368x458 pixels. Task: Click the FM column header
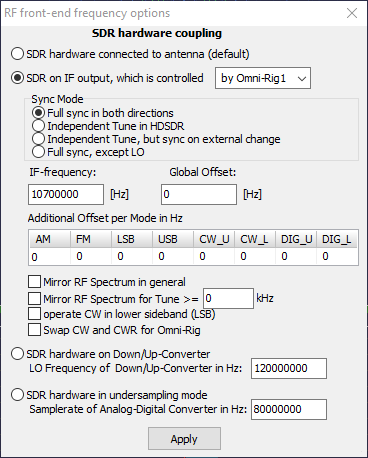(x=91, y=239)
